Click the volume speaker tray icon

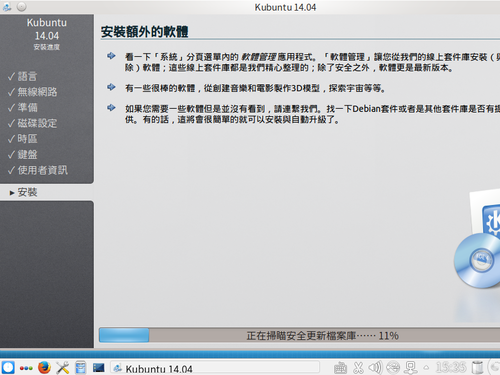pos(375,368)
